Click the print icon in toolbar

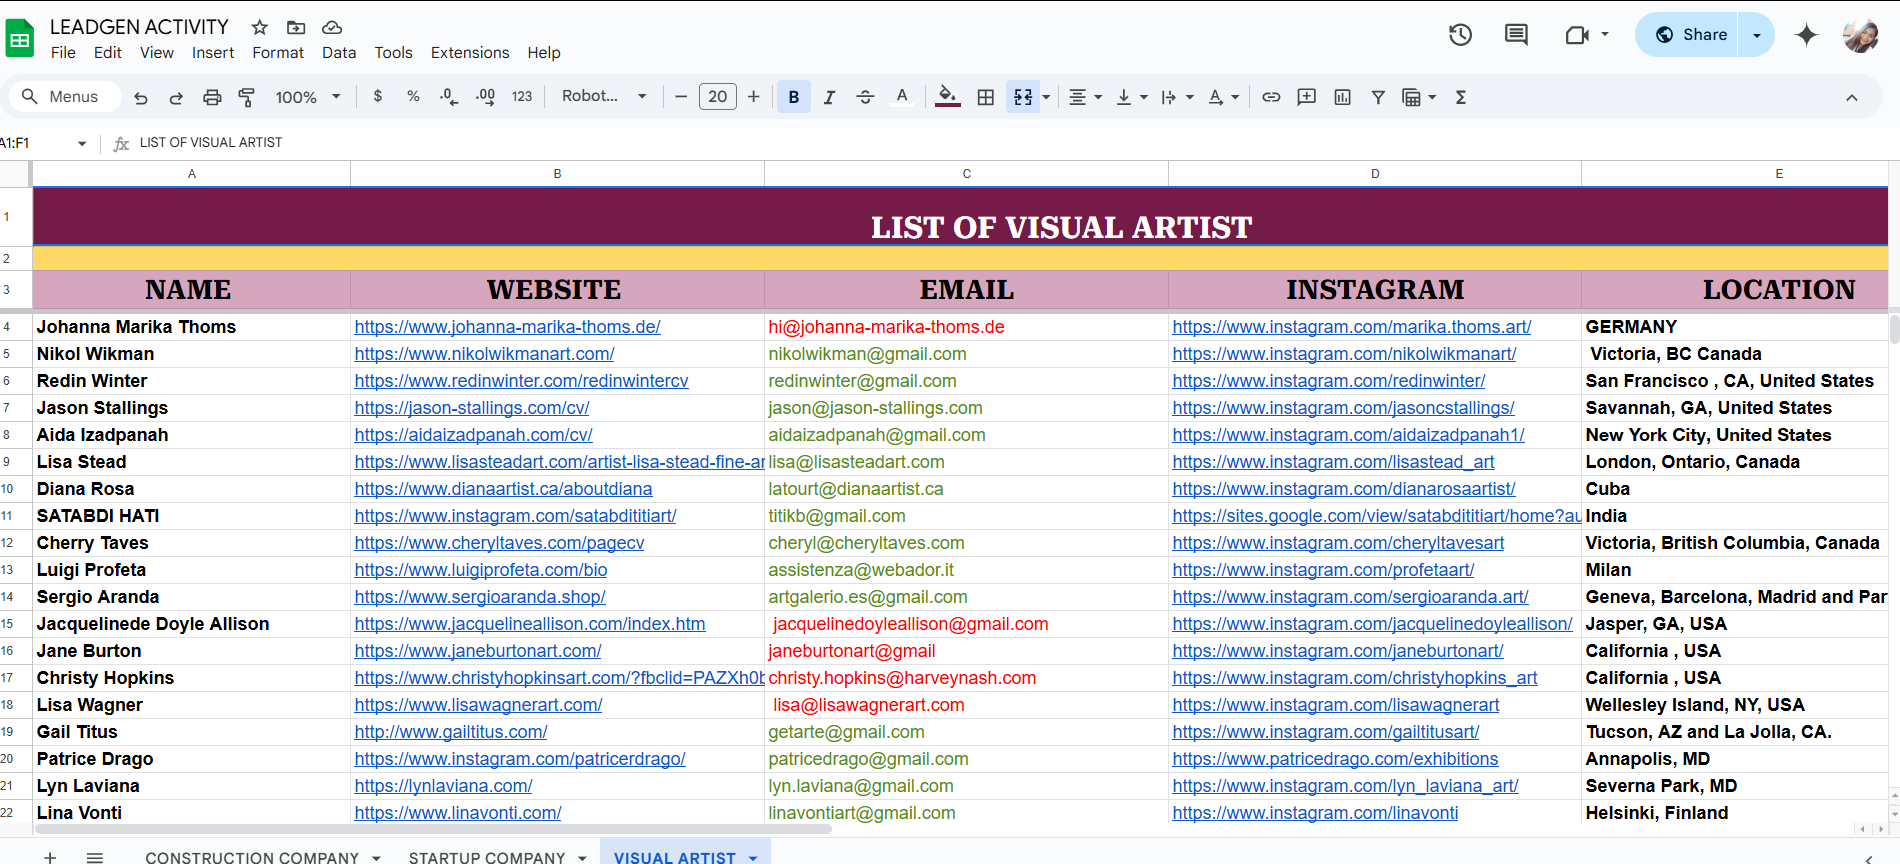pyautogui.click(x=212, y=97)
